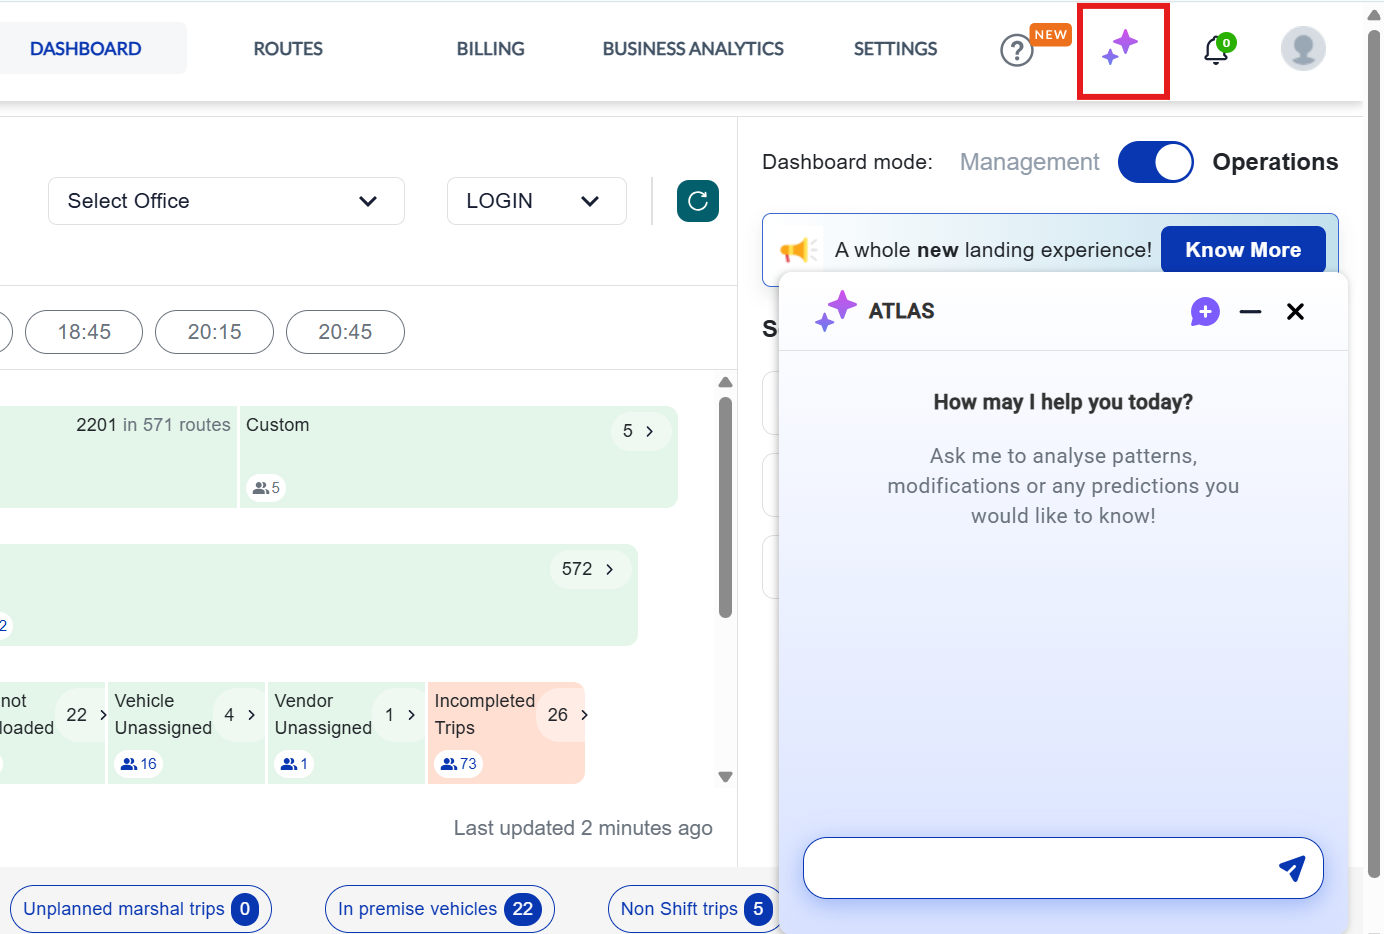
Task: Open In premise vehicles filter
Action: [439, 909]
